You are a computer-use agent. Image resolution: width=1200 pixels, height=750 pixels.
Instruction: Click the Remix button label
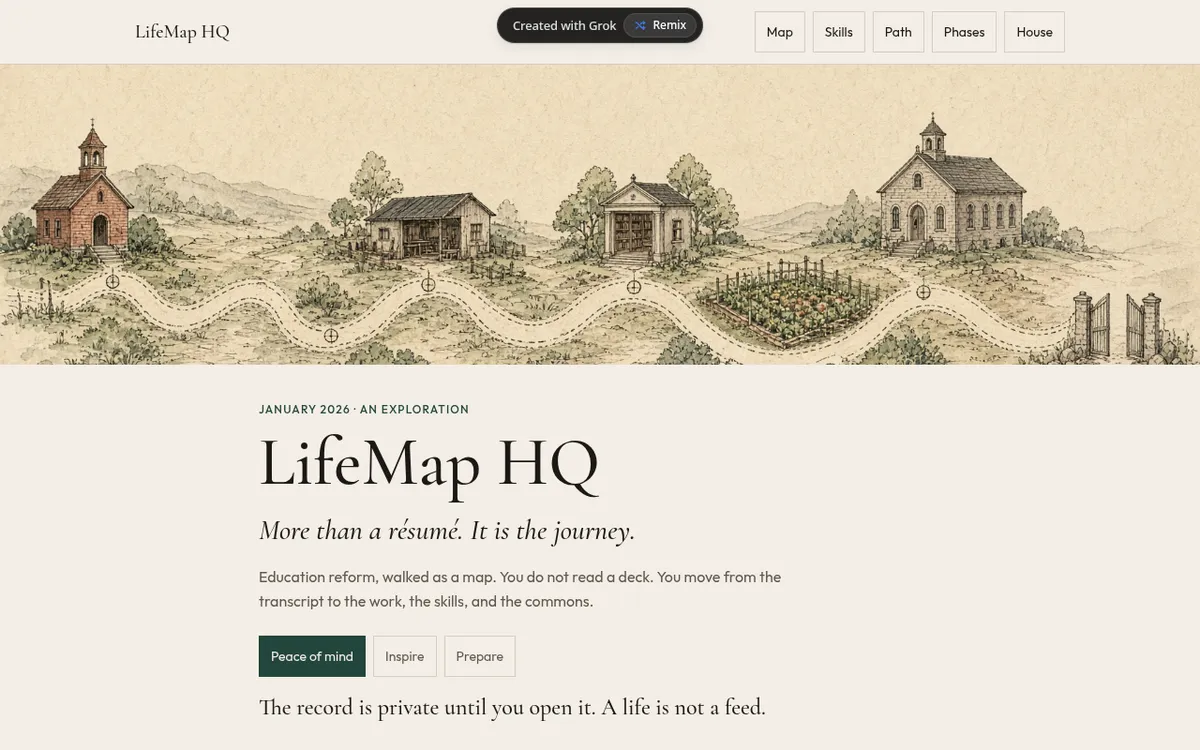tap(670, 26)
